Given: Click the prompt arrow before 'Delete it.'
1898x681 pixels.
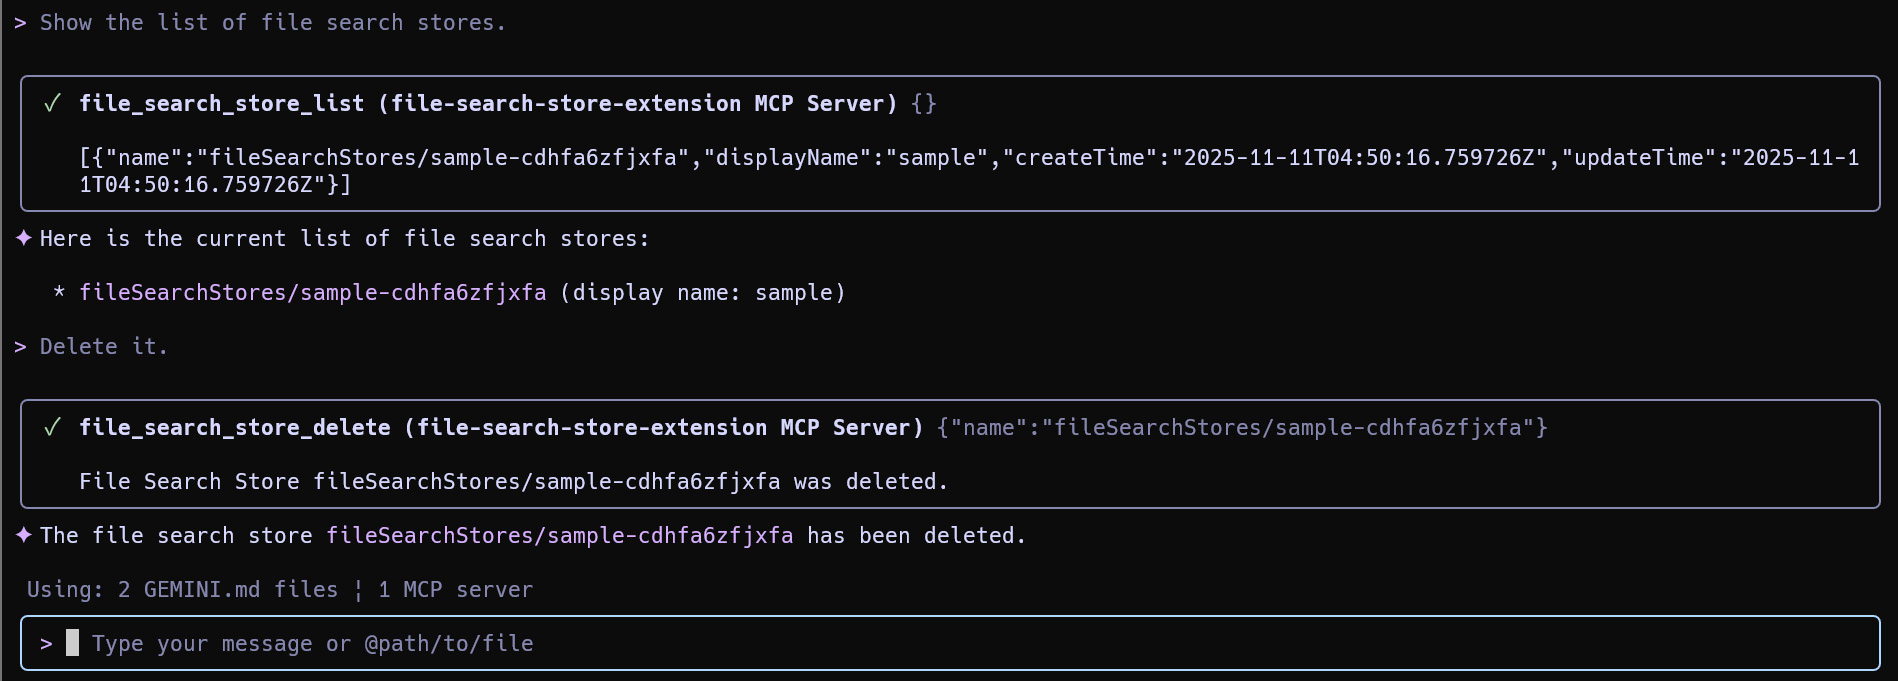Looking at the screenshot, I should 20,347.
